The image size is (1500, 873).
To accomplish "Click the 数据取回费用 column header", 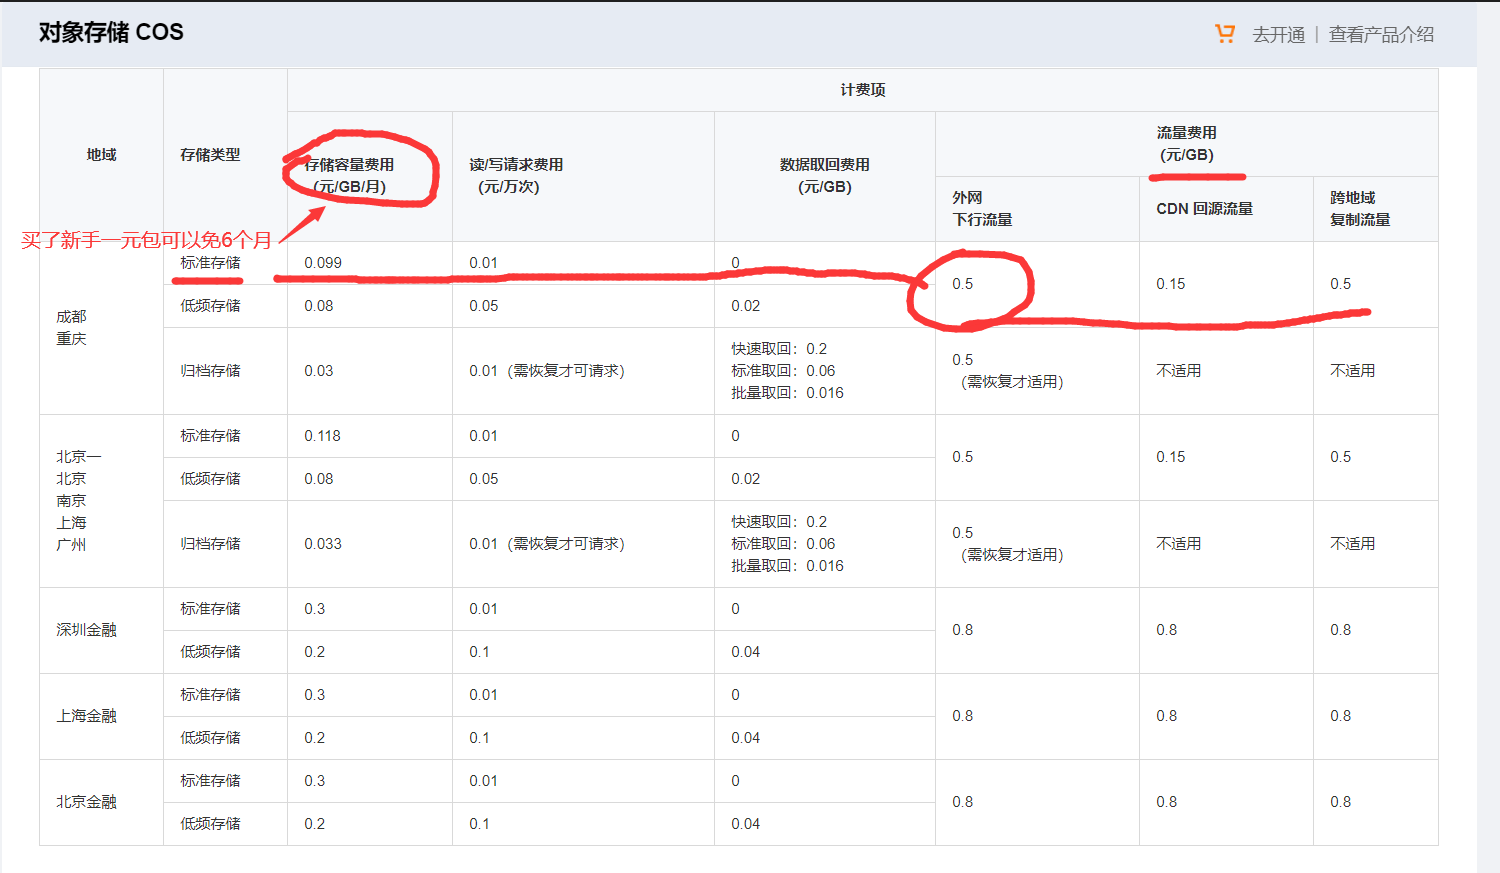I will [x=825, y=176].
